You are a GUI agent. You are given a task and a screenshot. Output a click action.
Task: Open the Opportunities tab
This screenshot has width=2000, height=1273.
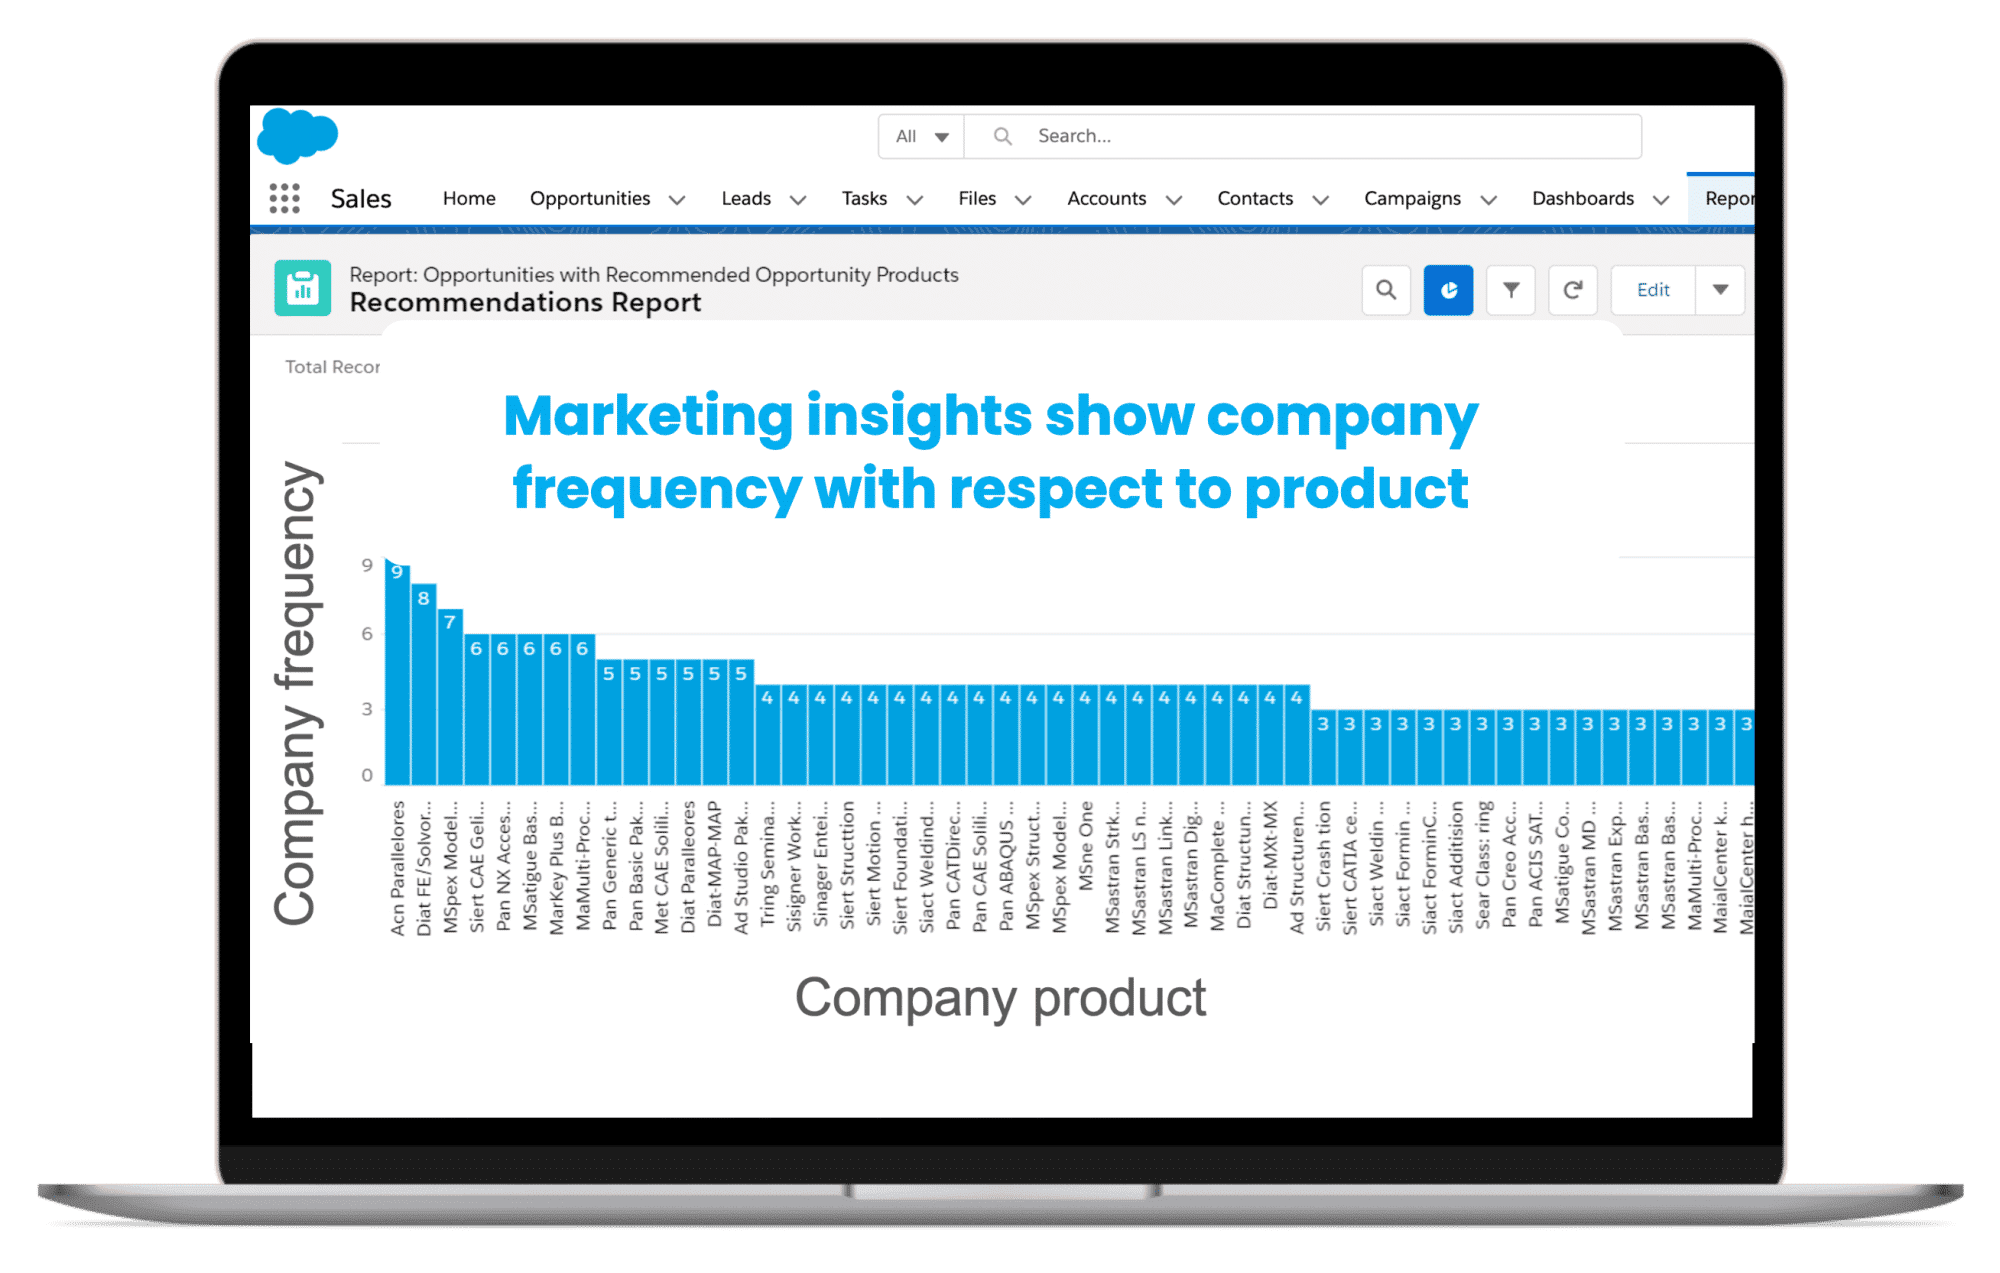pos(590,198)
